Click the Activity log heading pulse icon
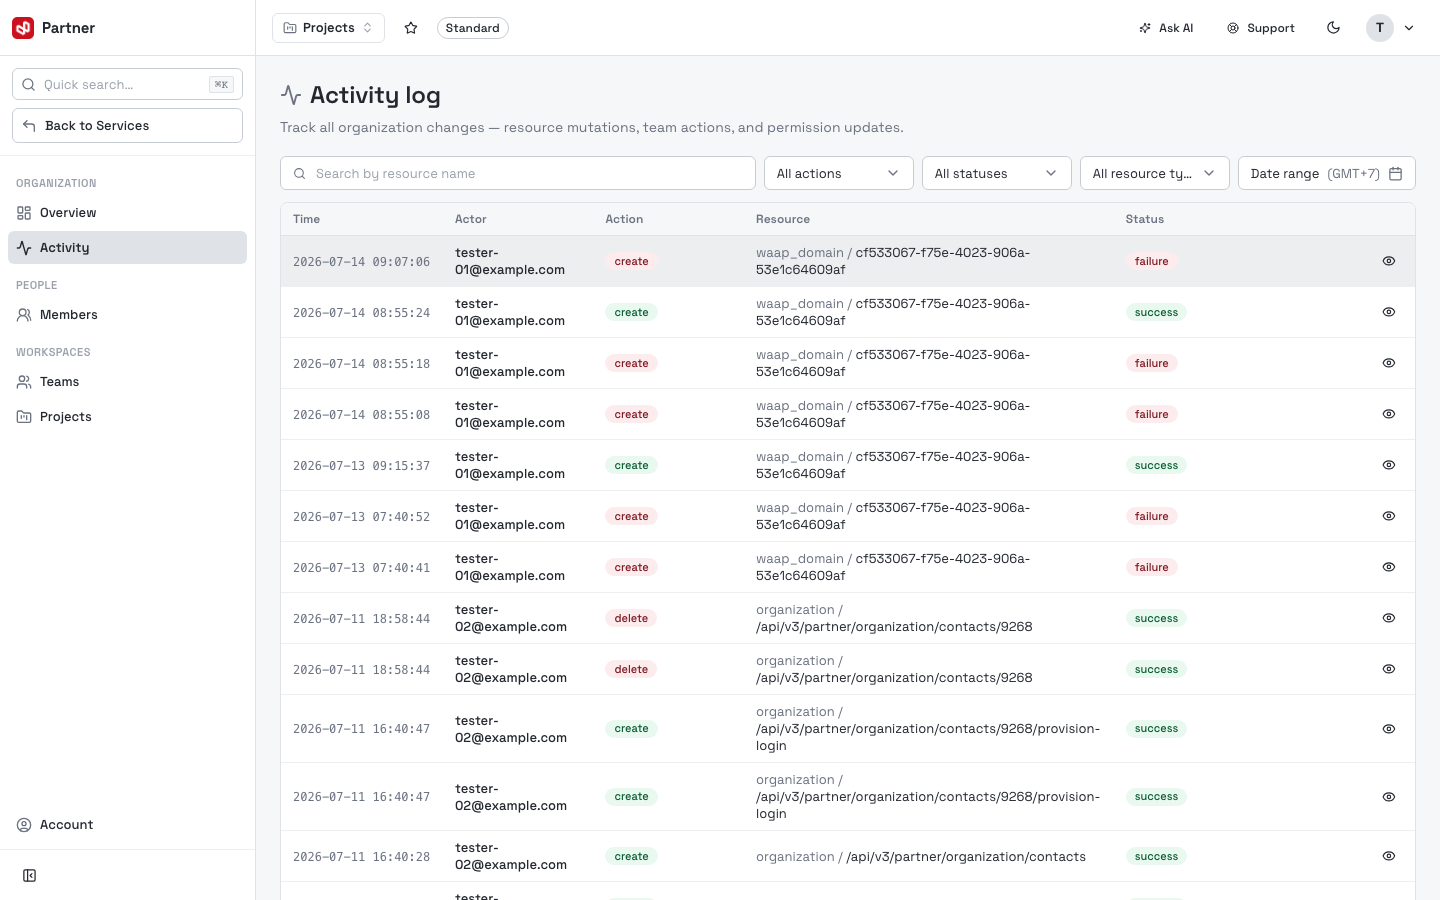This screenshot has width=1440, height=900. 291,95
